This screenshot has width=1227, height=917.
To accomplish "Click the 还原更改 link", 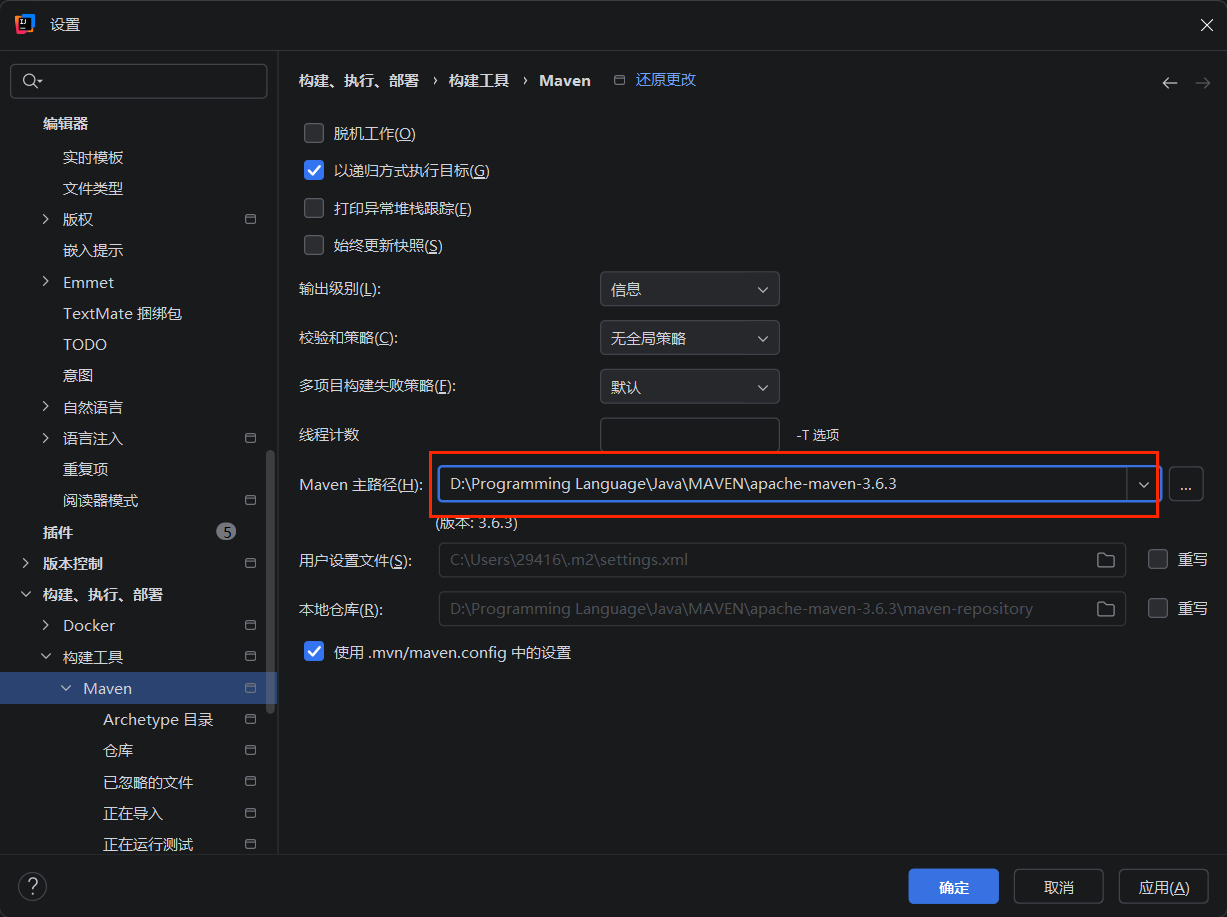I will (666, 80).
